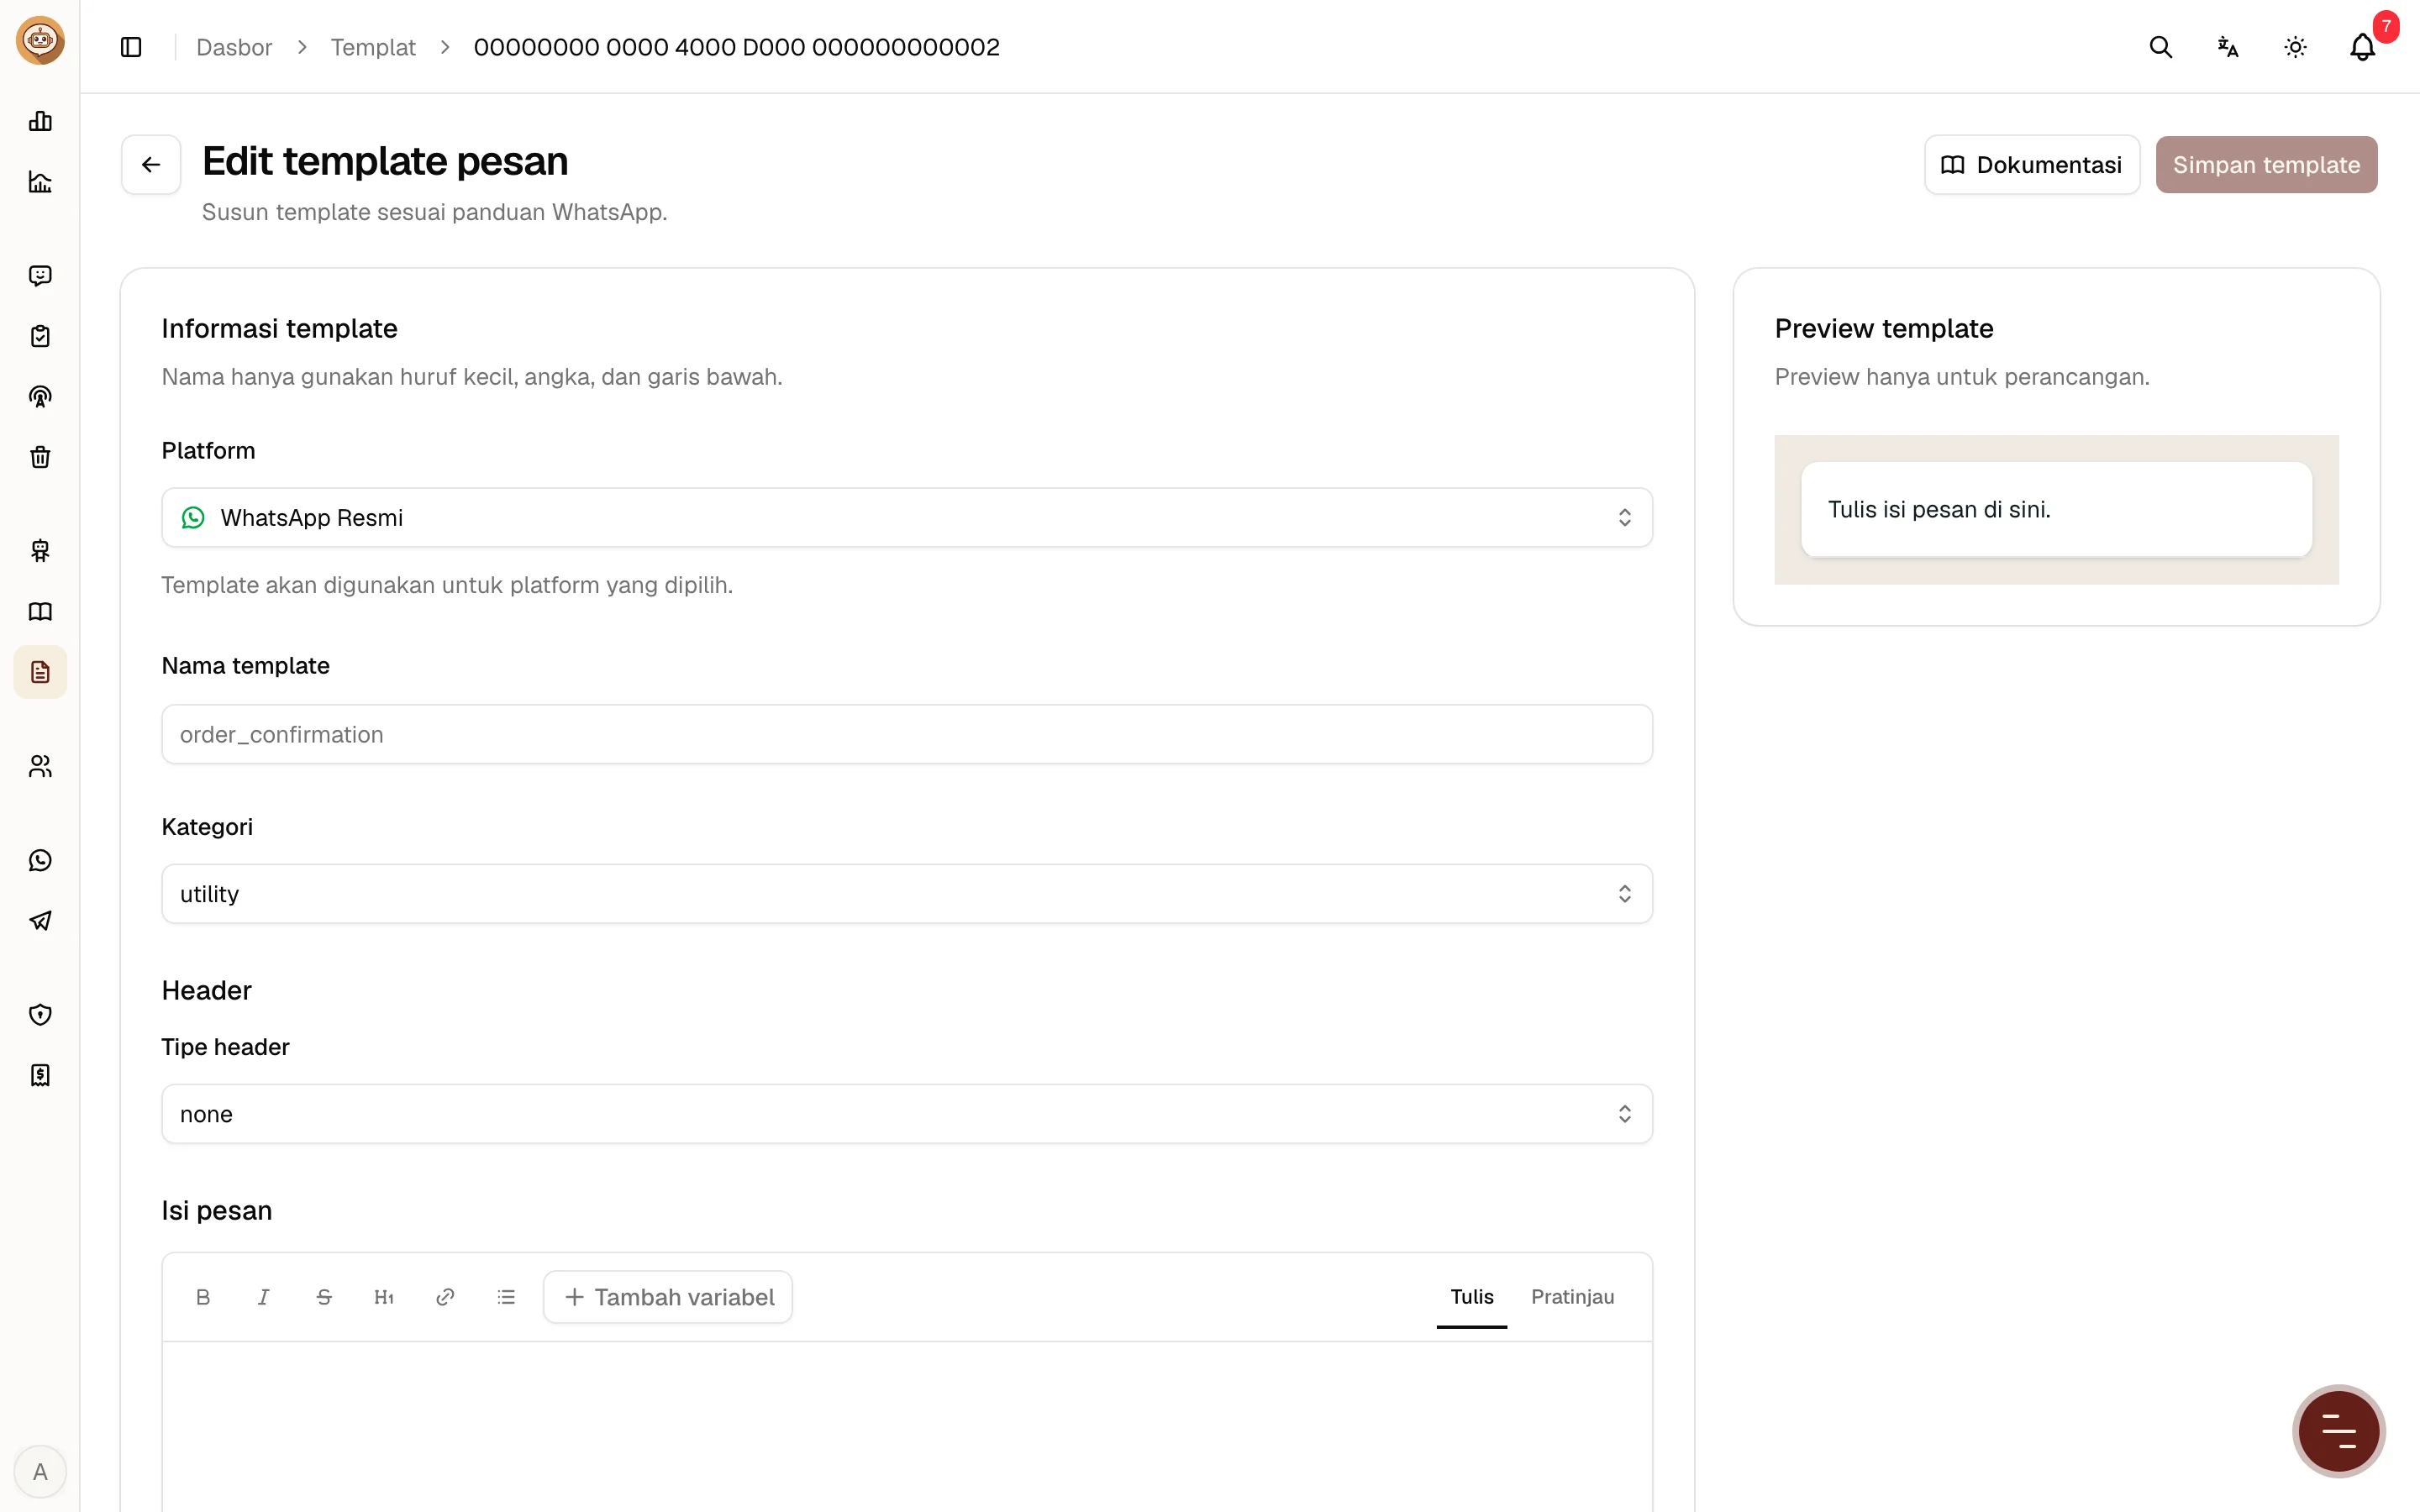The width and height of the screenshot is (2420, 1512).
Task: Open the Platform dropdown WhatsApp Resmi
Action: tap(906, 518)
